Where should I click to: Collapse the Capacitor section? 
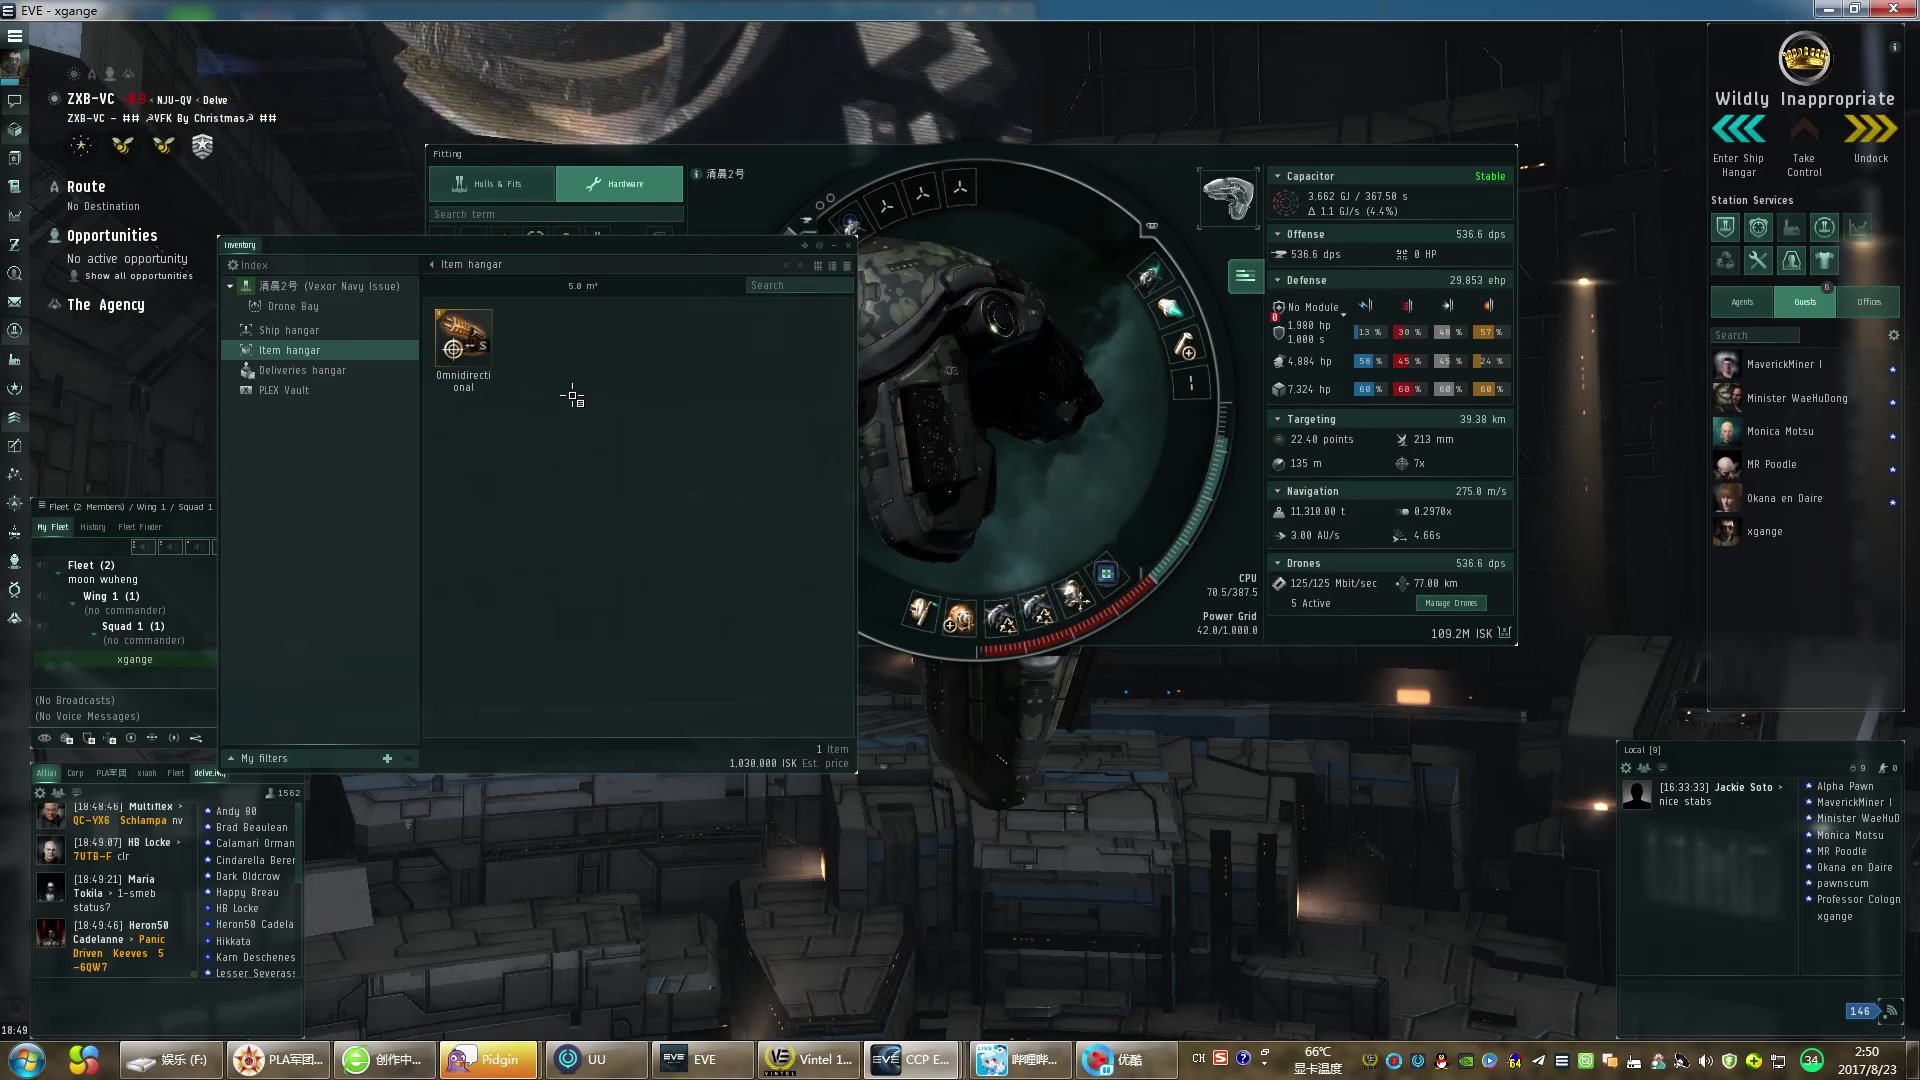(x=1277, y=176)
